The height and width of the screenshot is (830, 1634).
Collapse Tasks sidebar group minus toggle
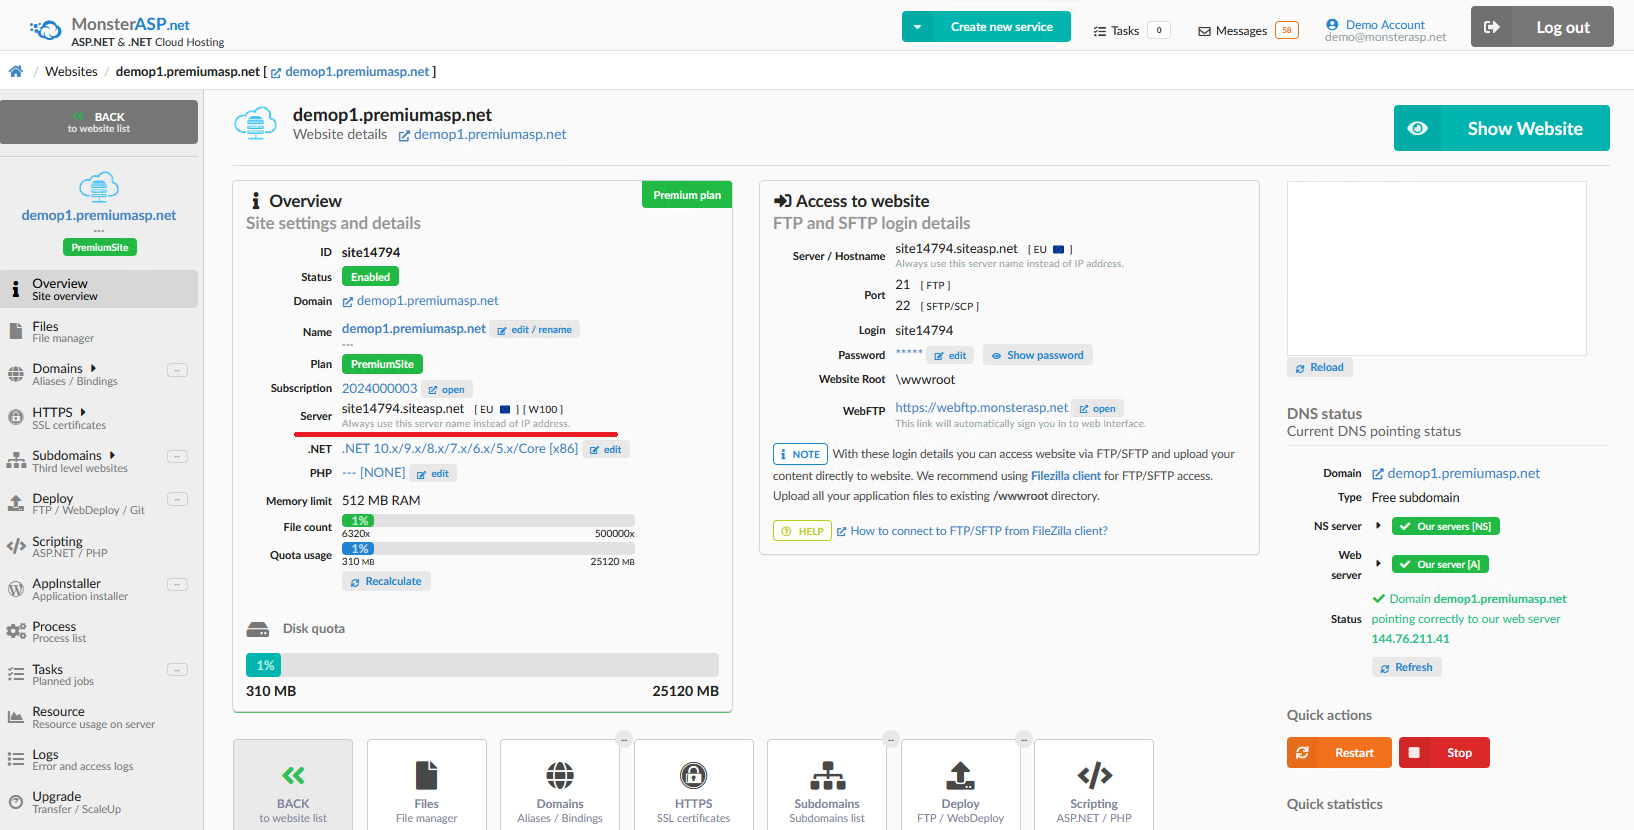point(177,670)
